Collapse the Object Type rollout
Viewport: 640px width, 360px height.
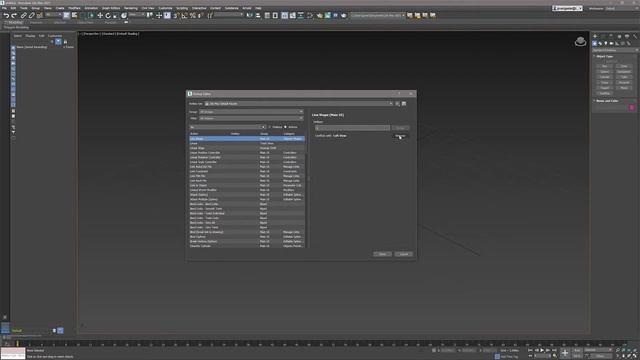tap(603, 56)
